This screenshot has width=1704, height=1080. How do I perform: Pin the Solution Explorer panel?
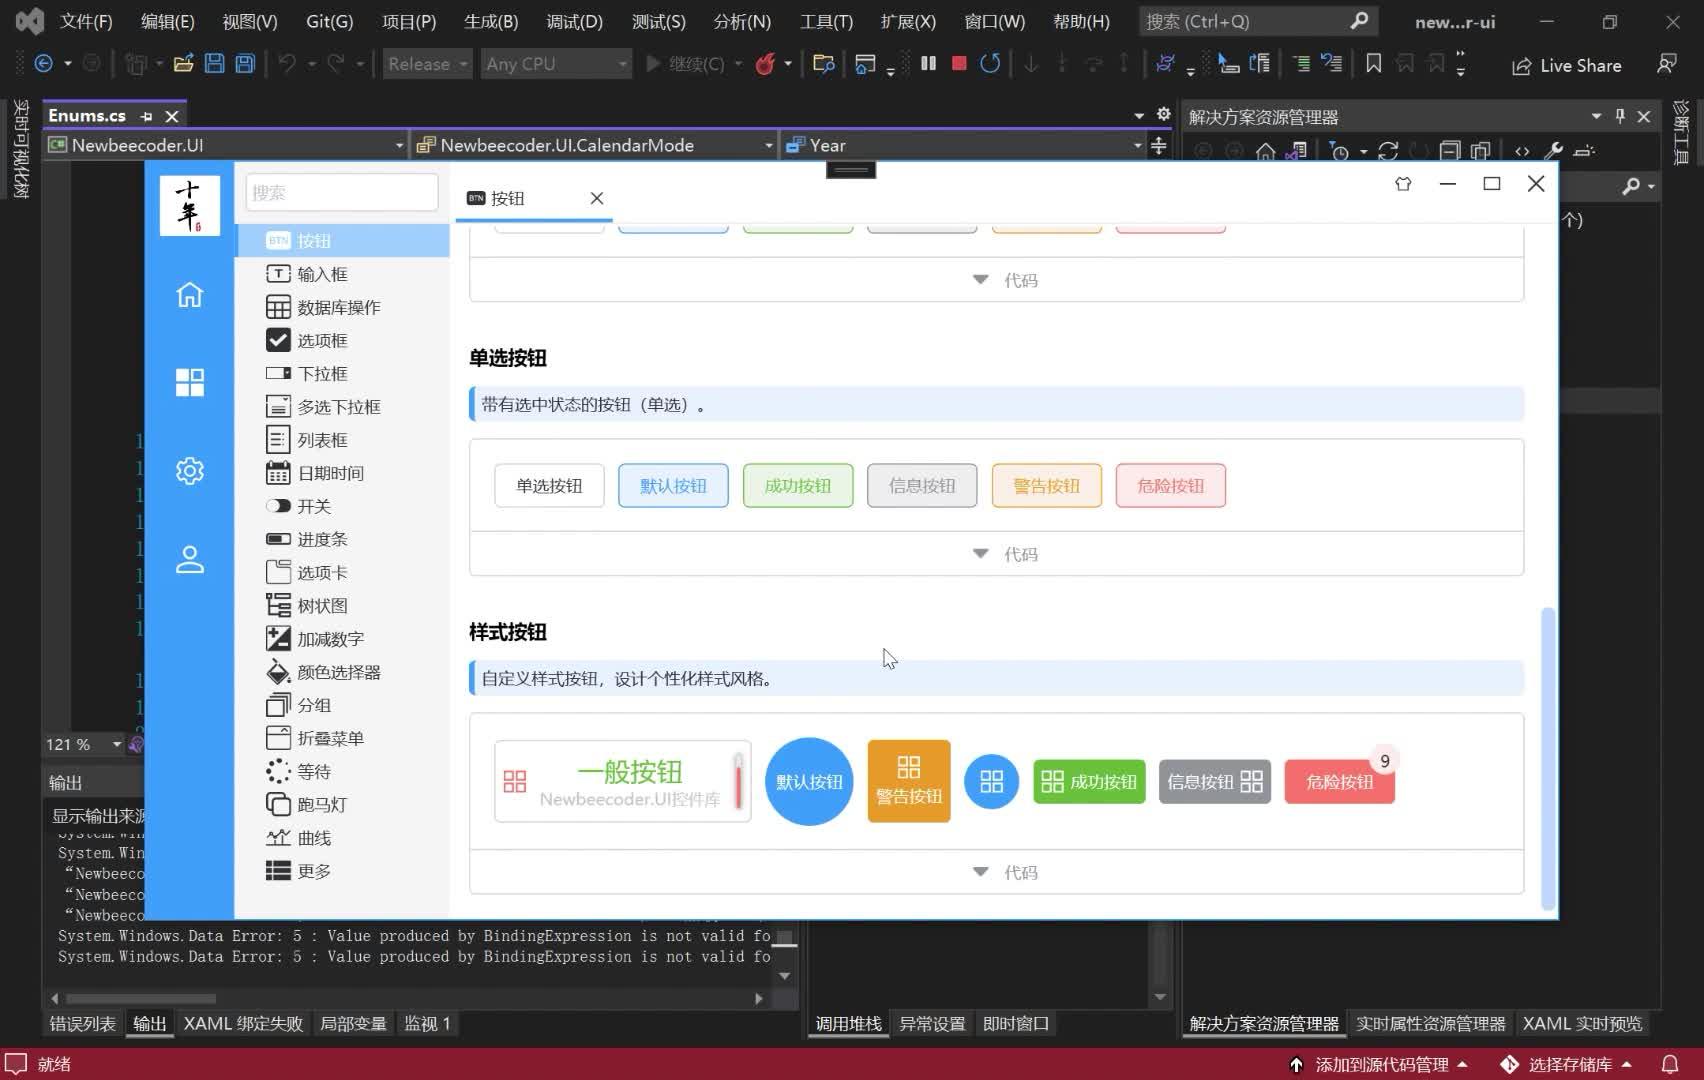click(1619, 115)
